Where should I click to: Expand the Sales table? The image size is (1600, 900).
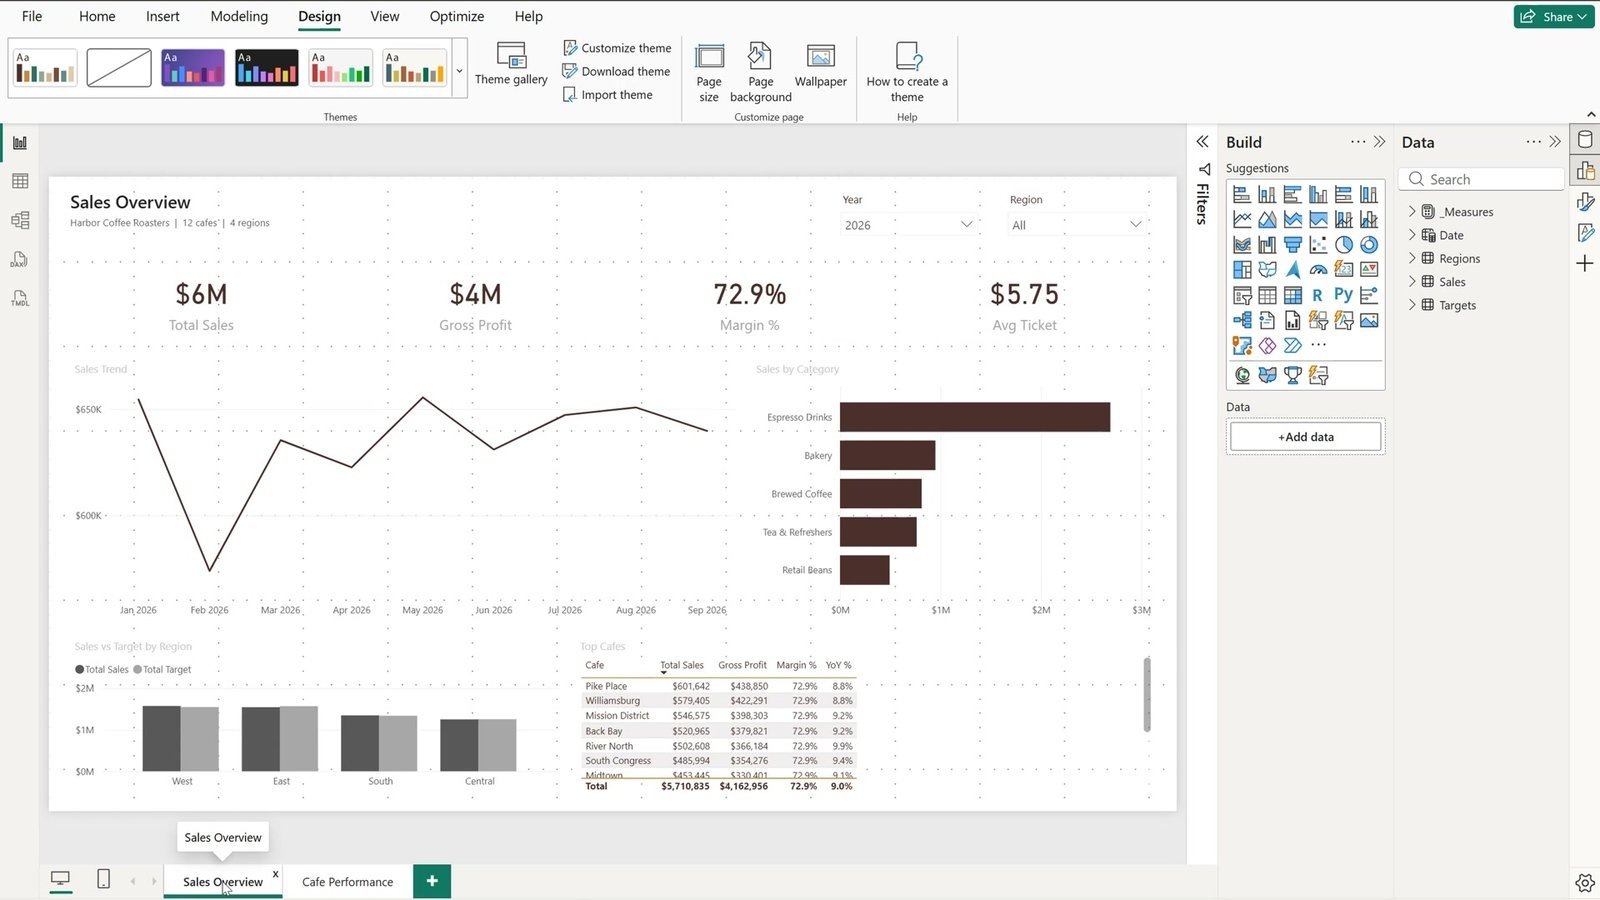(x=1412, y=282)
